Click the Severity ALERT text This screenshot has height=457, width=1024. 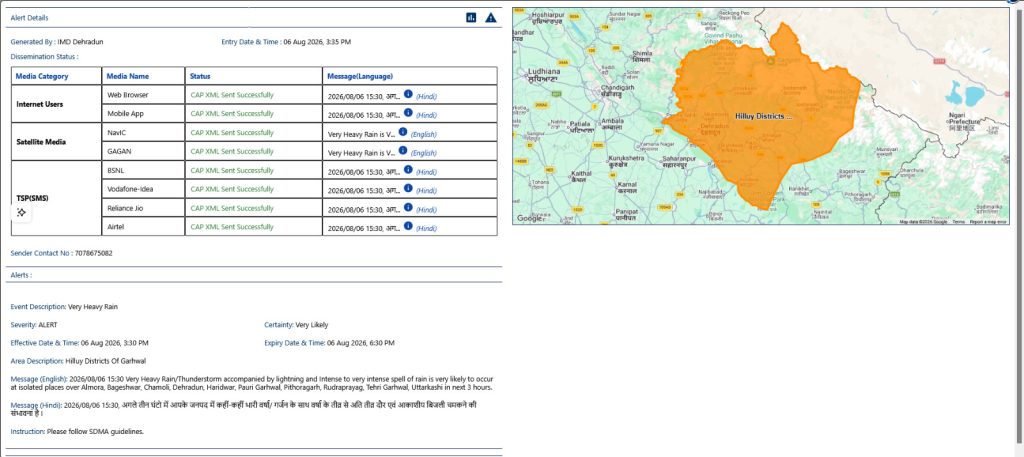(x=34, y=324)
